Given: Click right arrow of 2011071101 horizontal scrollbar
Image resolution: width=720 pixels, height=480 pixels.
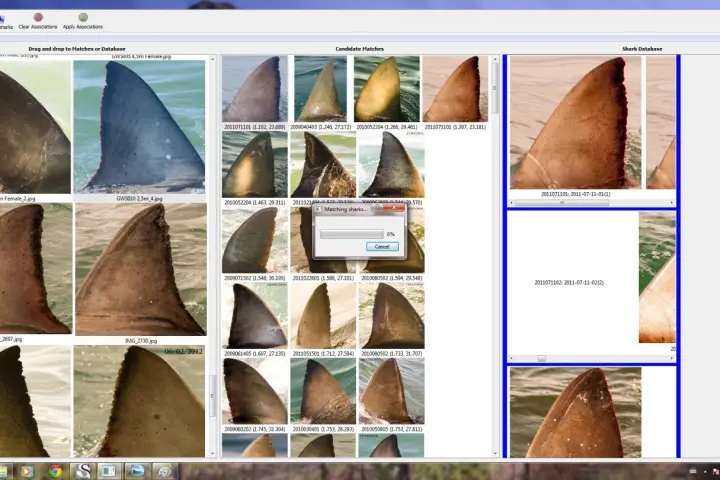Looking at the screenshot, I should (672, 203).
